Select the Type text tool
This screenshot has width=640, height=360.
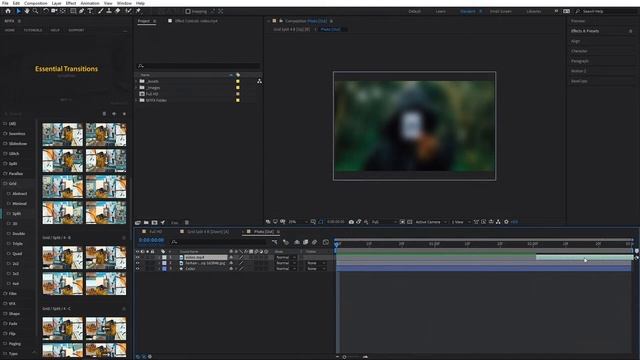coord(90,11)
